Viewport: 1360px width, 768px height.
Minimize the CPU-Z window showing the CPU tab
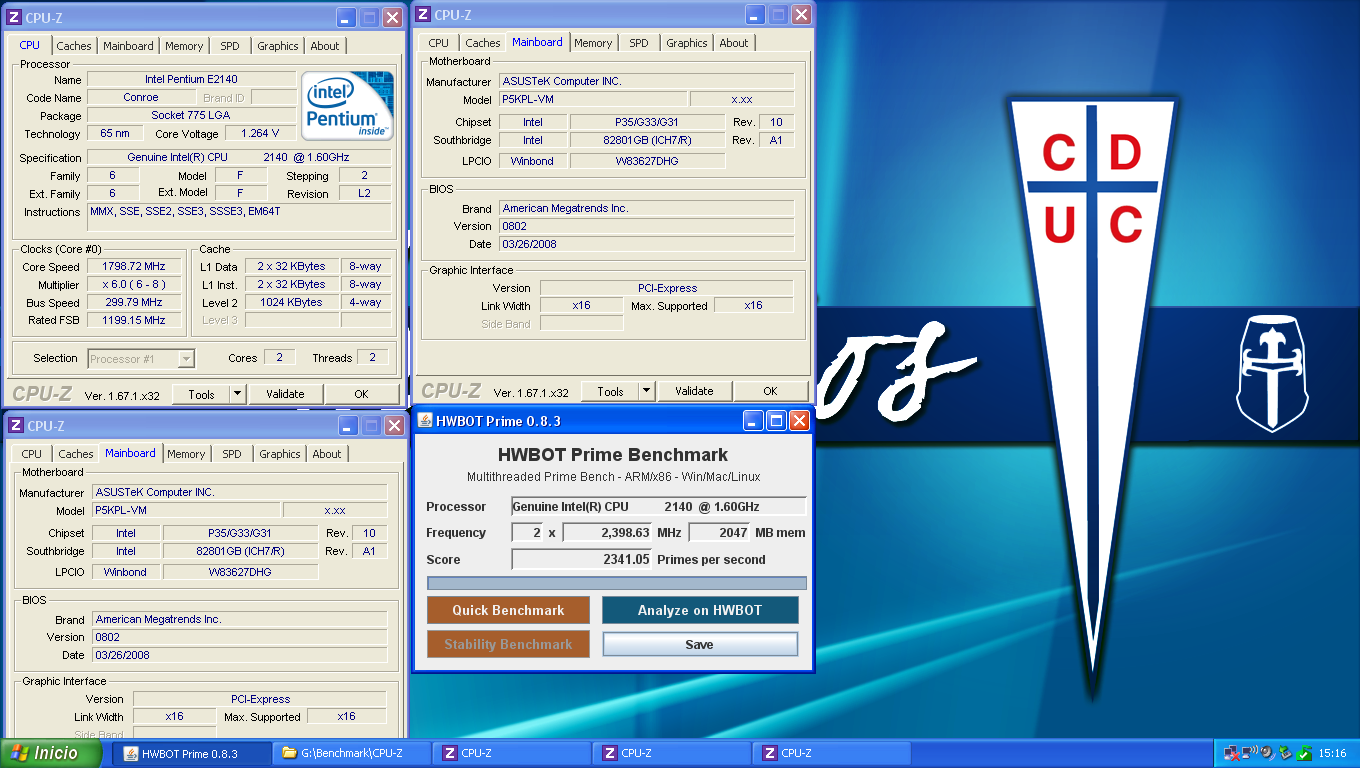click(x=346, y=17)
